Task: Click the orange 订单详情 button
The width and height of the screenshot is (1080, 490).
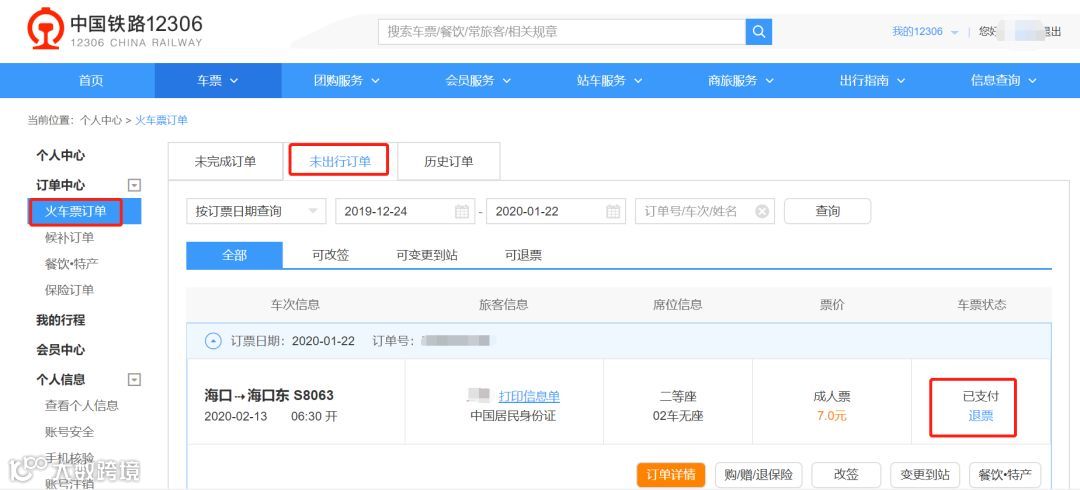Action: tap(671, 475)
